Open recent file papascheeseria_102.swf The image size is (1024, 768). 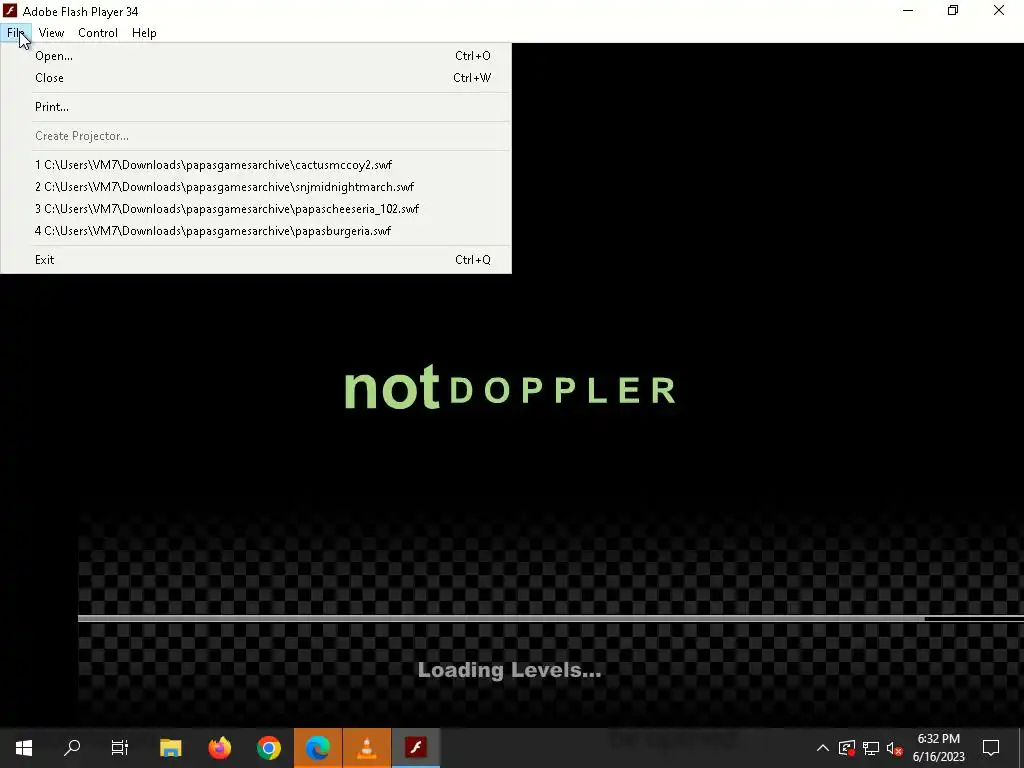pyautogui.click(x=255, y=209)
